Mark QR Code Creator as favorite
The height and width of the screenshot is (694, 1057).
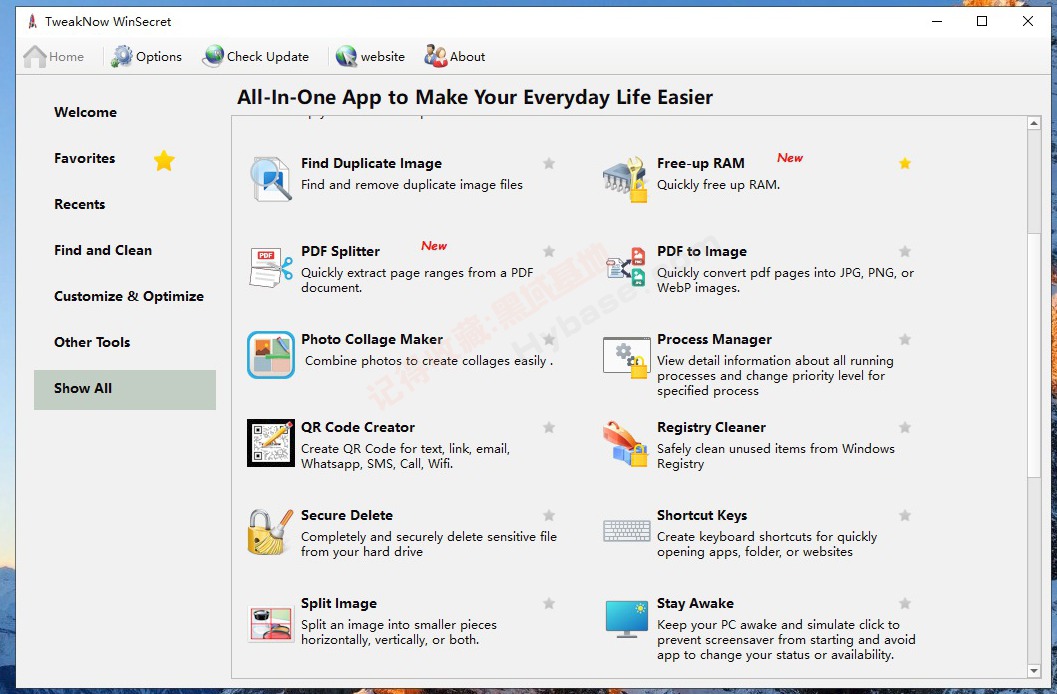(x=549, y=427)
